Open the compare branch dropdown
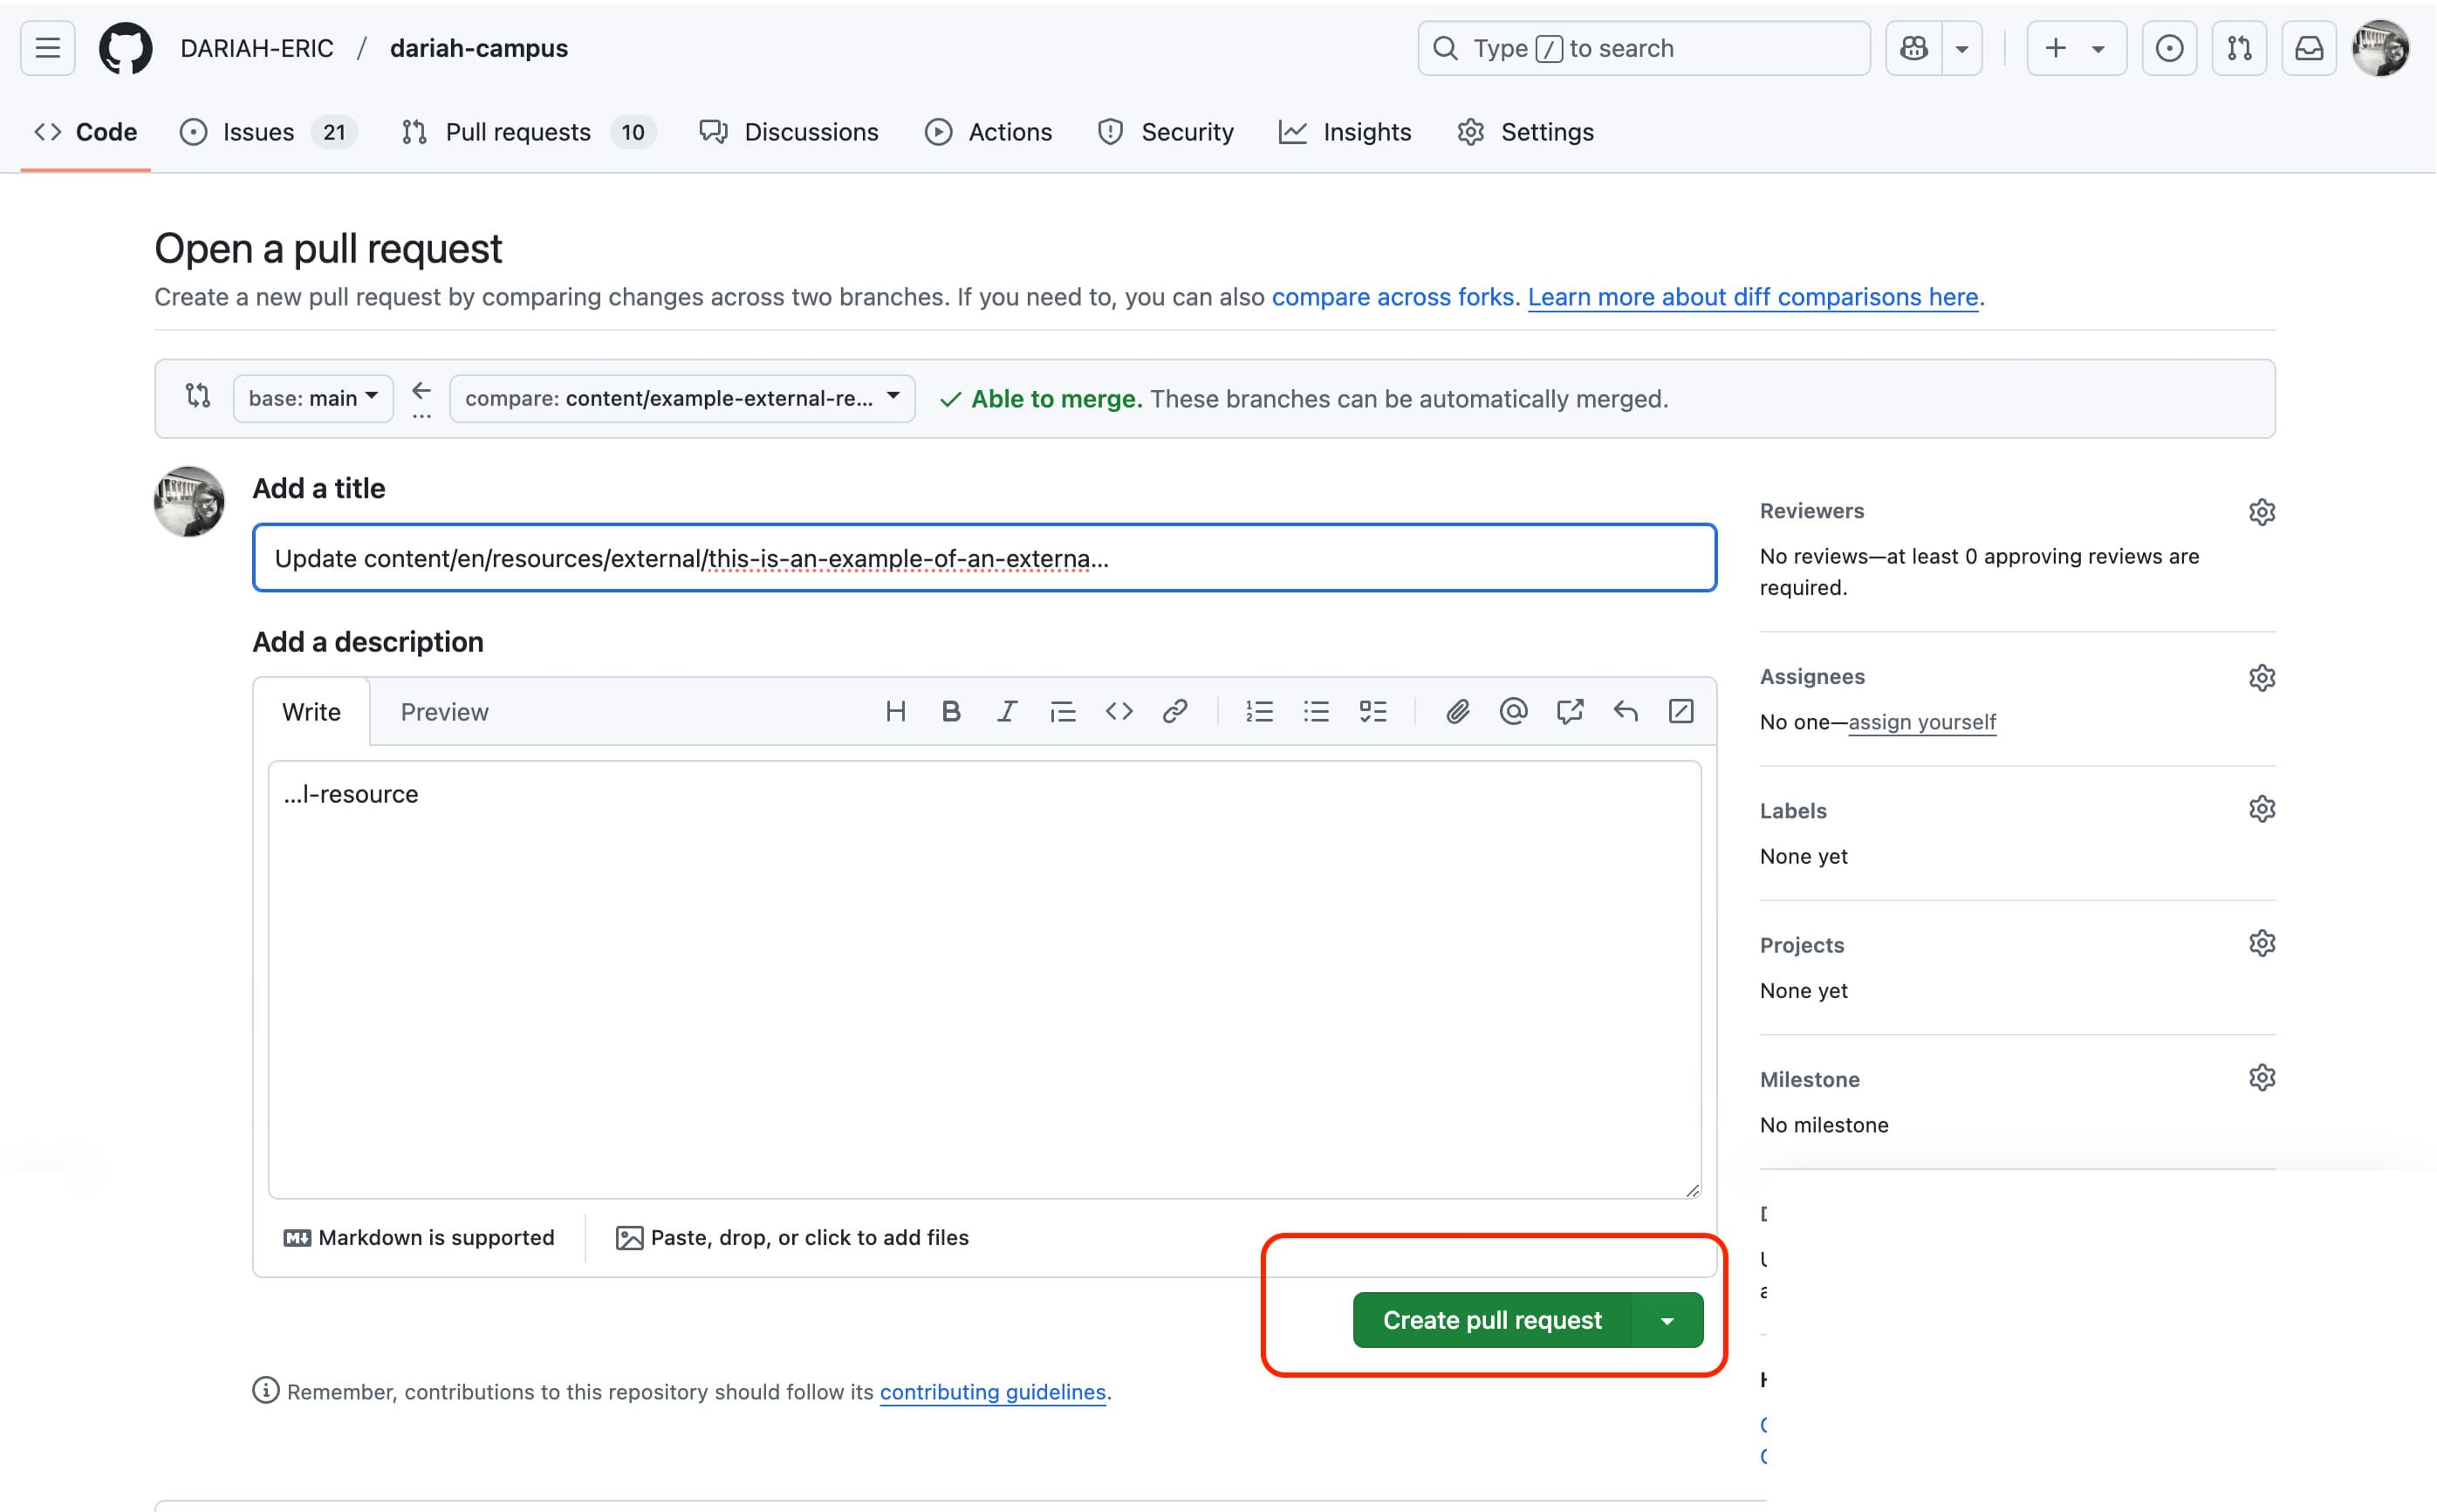The image size is (2437, 1512). pyautogui.click(x=682, y=398)
